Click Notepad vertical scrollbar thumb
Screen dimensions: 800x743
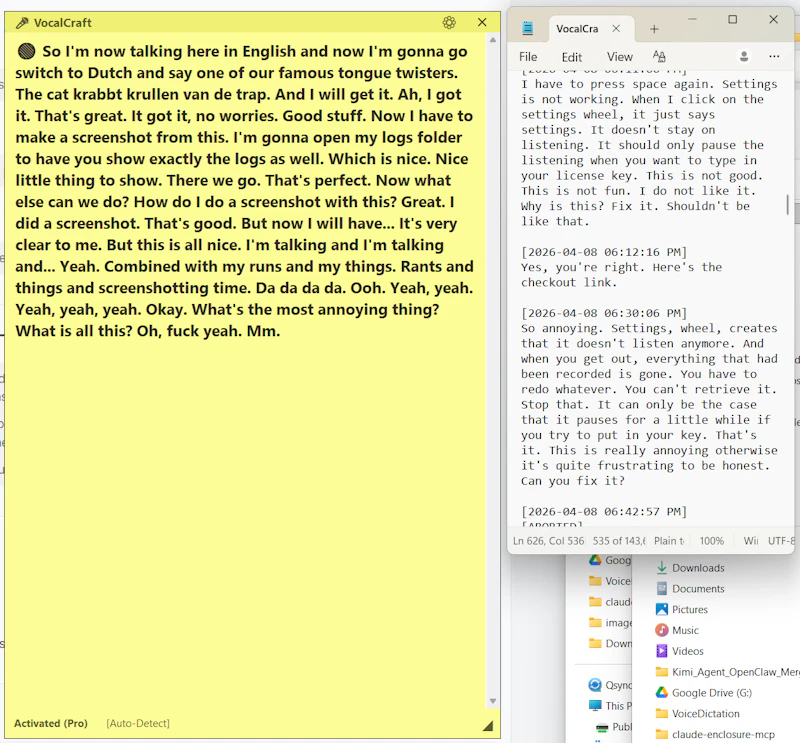pos(788,204)
